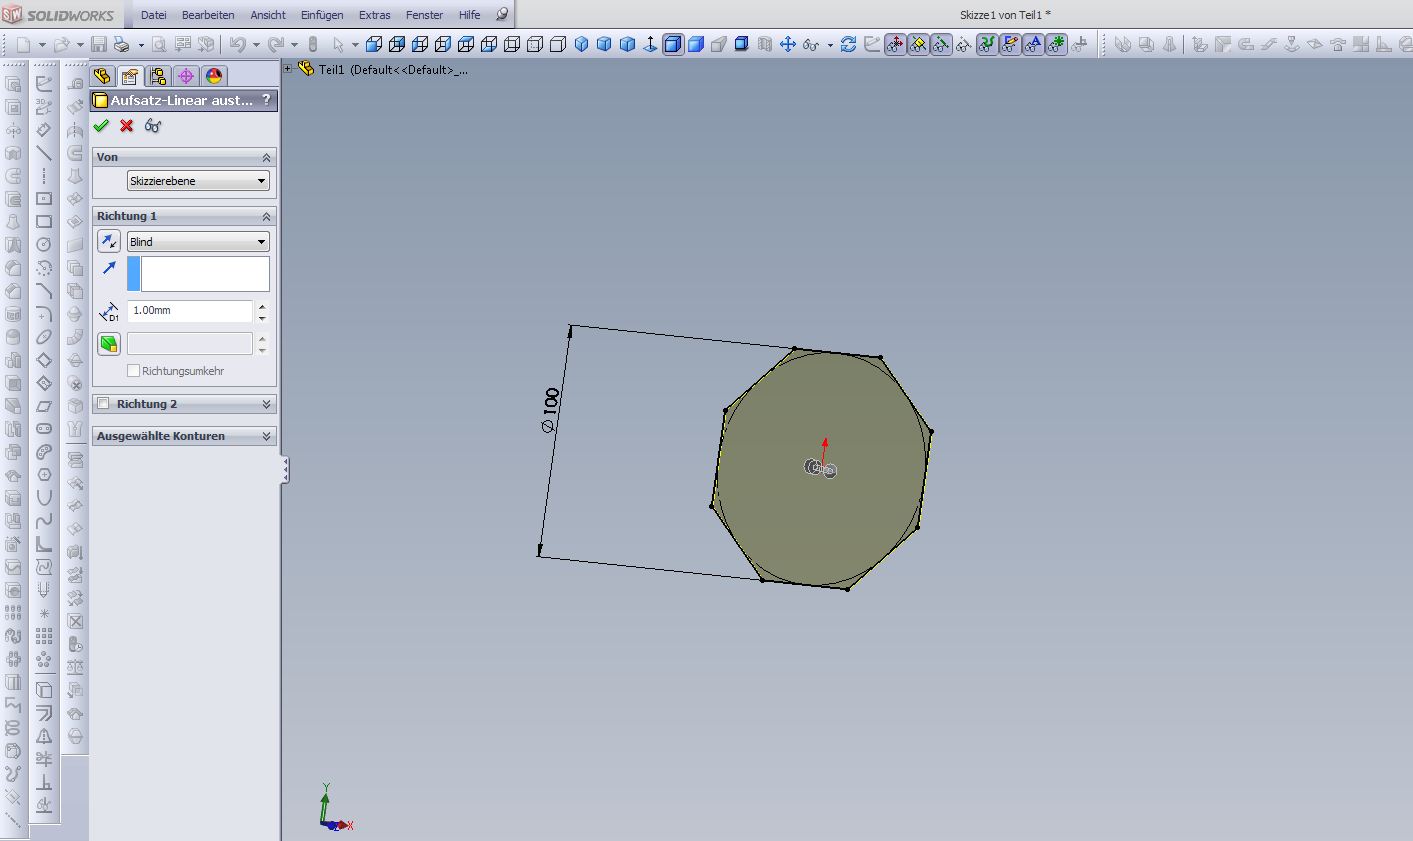1413x841 pixels.
Task: Open the Extras menu
Action: pos(375,15)
